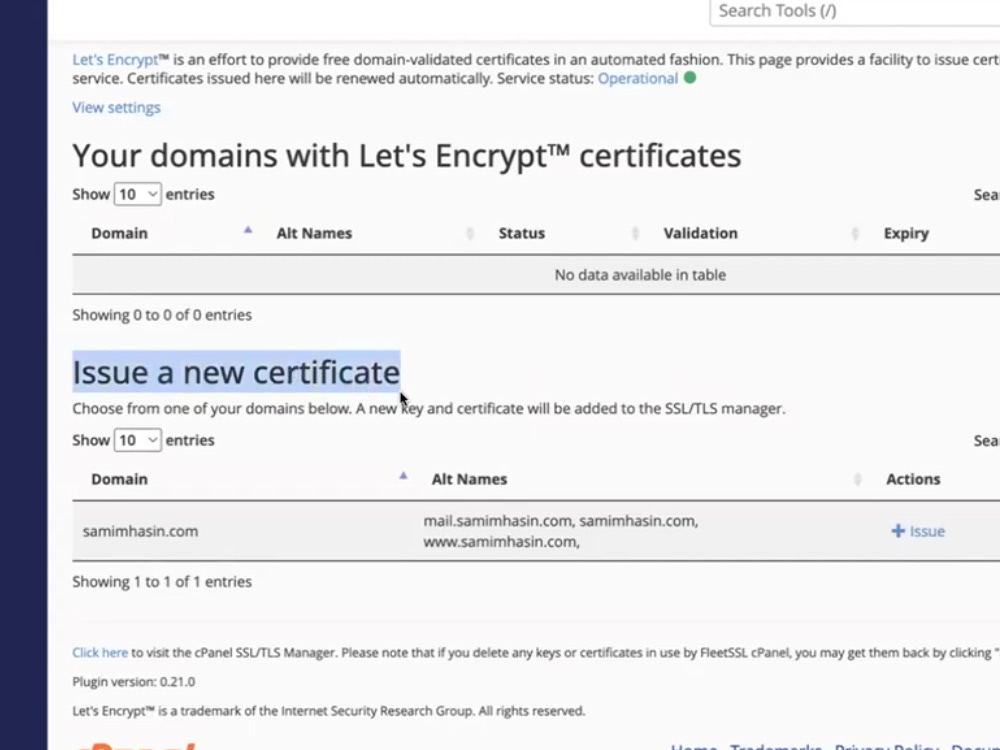
Task: Click 'Showing 1 to 1 of 1 entries'
Action: coord(162,582)
